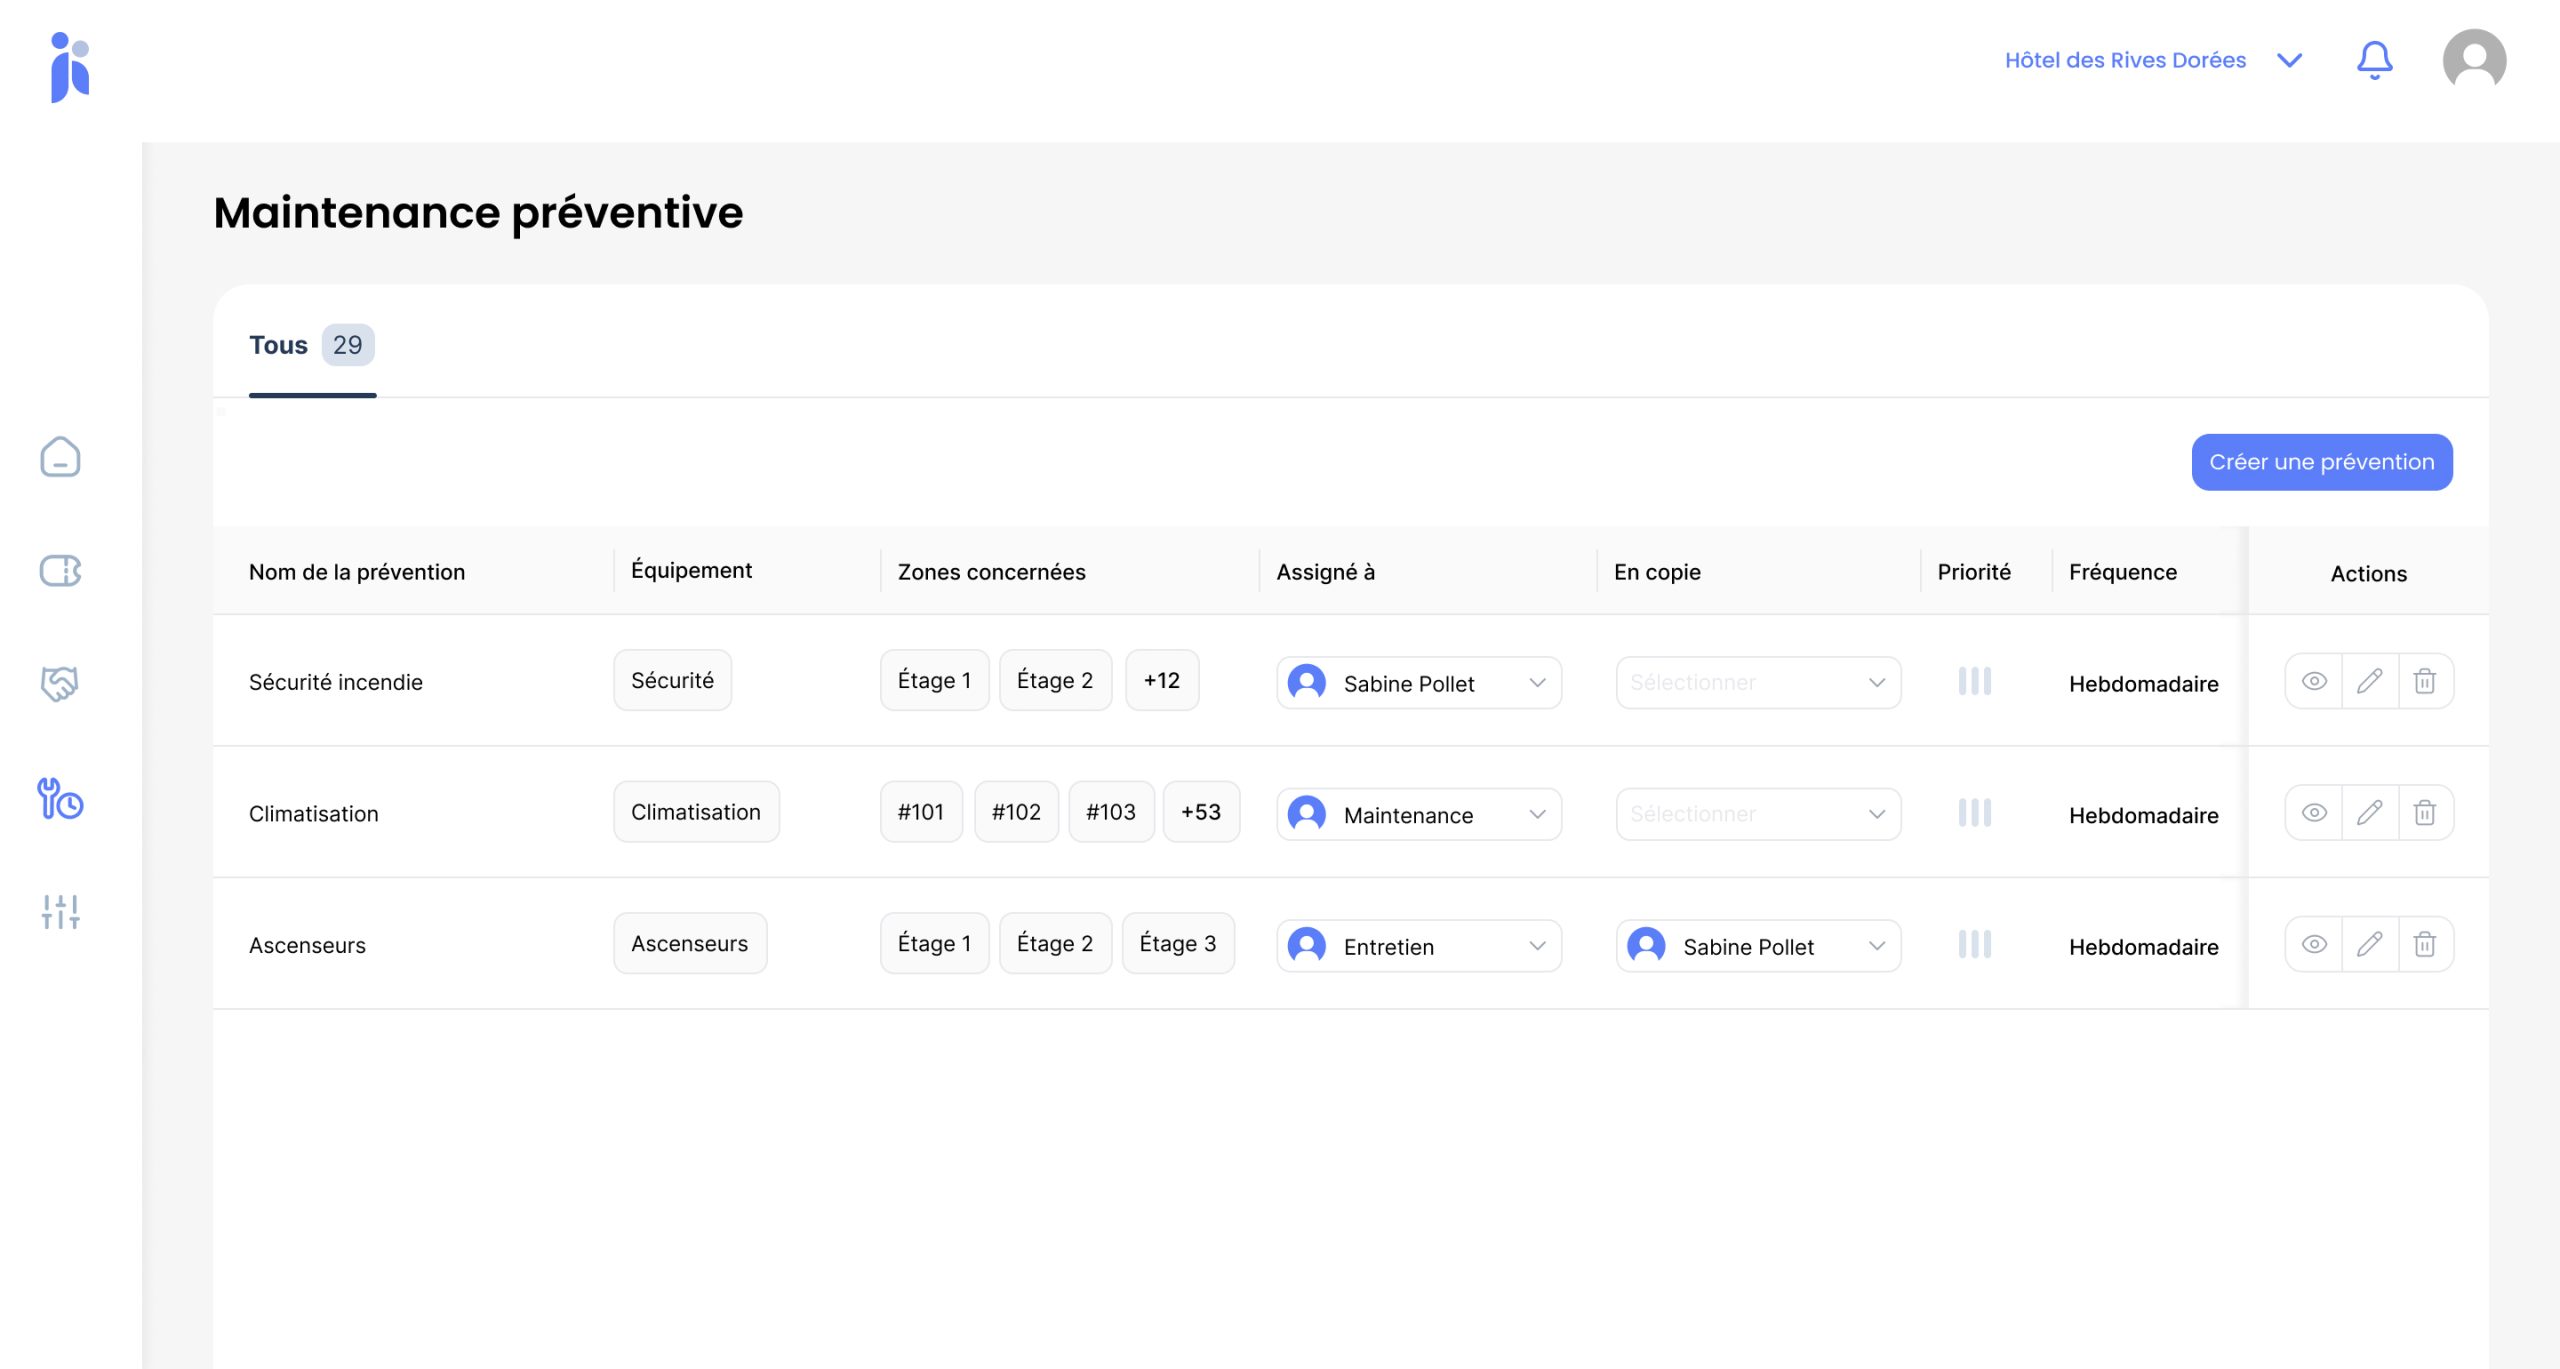Open the user profile avatar

[x=2473, y=60]
